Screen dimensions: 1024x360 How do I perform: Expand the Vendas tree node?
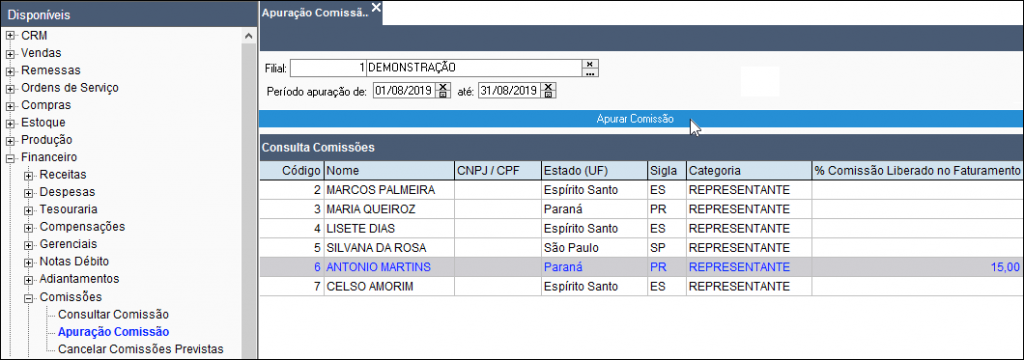click(x=10, y=54)
